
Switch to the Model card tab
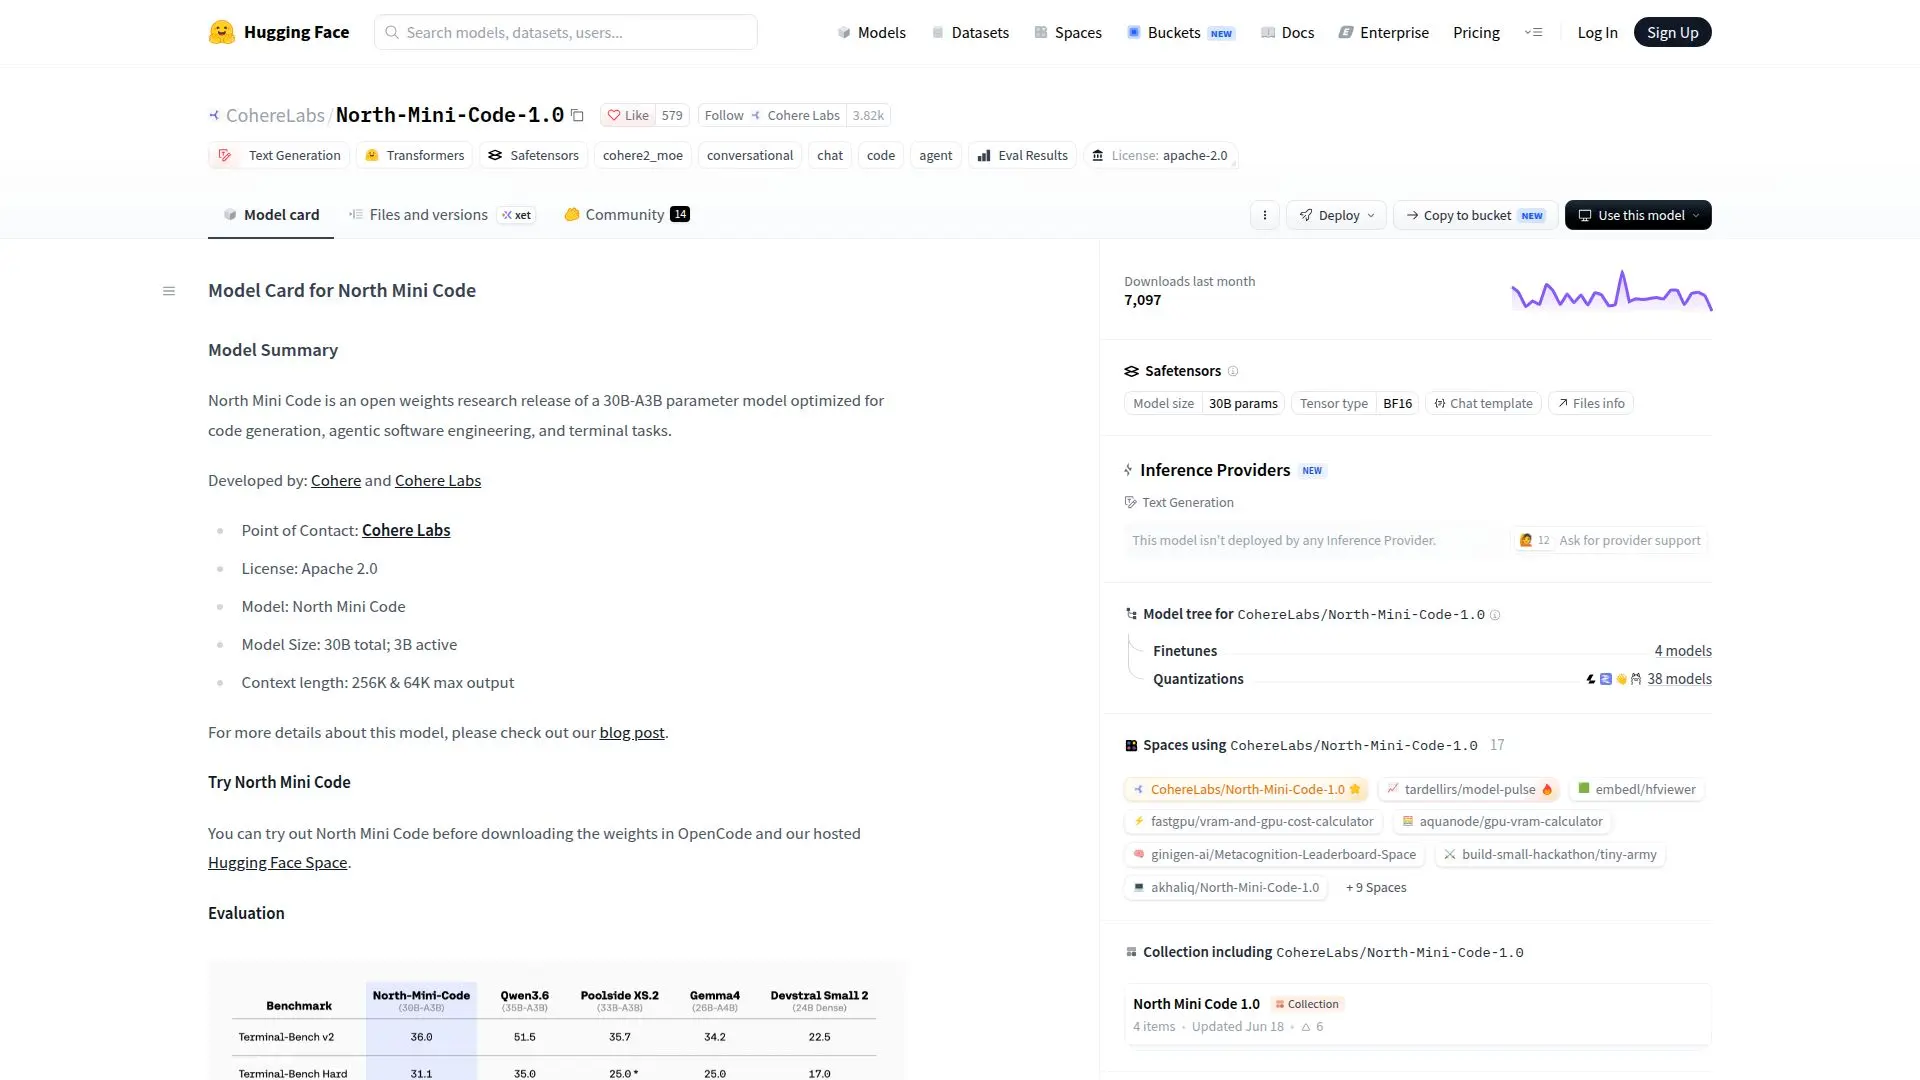[271, 215]
